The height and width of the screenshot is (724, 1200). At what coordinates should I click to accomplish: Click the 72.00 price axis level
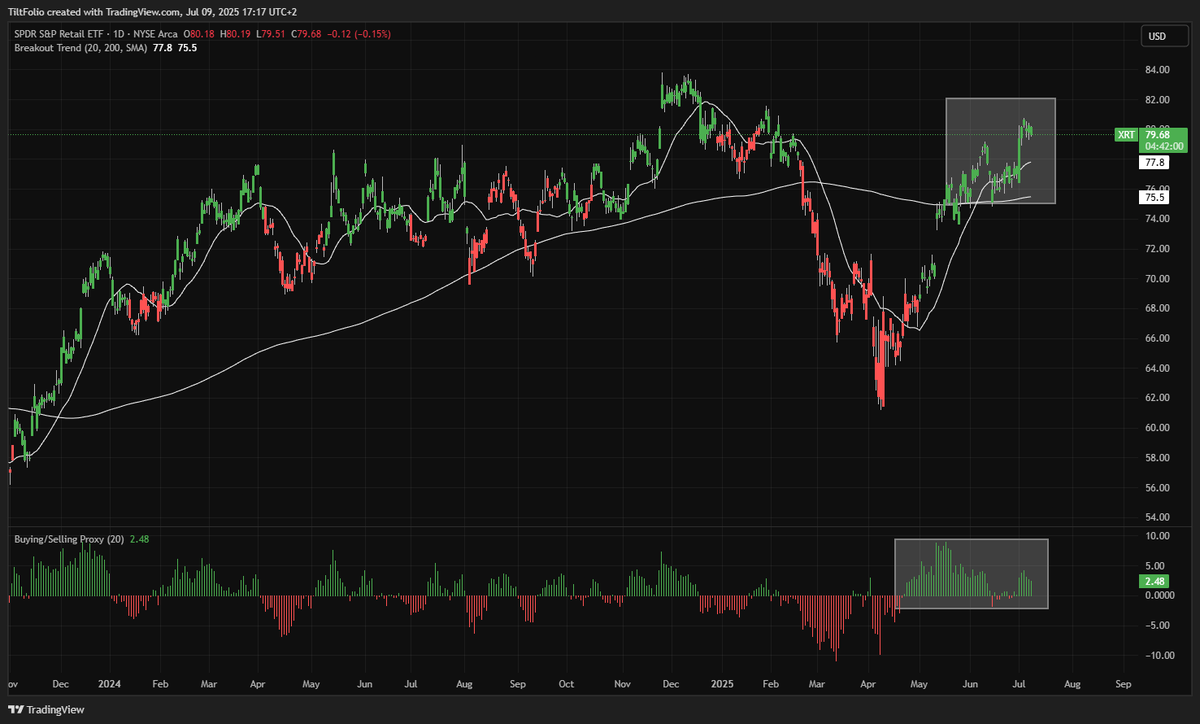coord(1158,249)
